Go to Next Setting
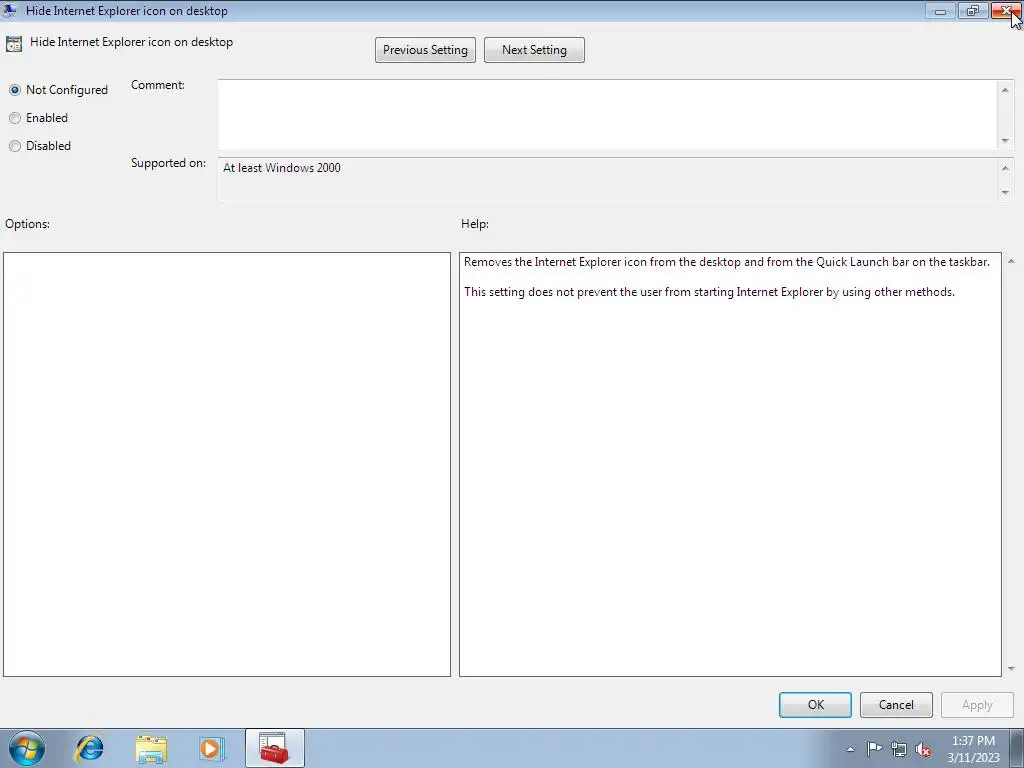 point(534,50)
